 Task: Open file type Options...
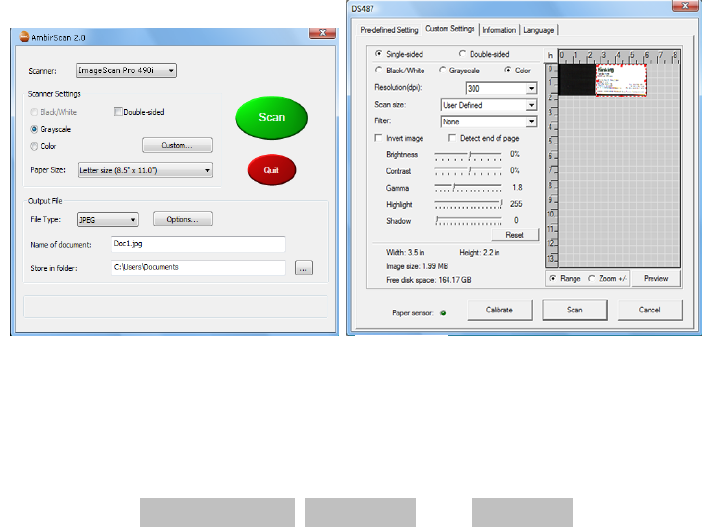(183, 219)
